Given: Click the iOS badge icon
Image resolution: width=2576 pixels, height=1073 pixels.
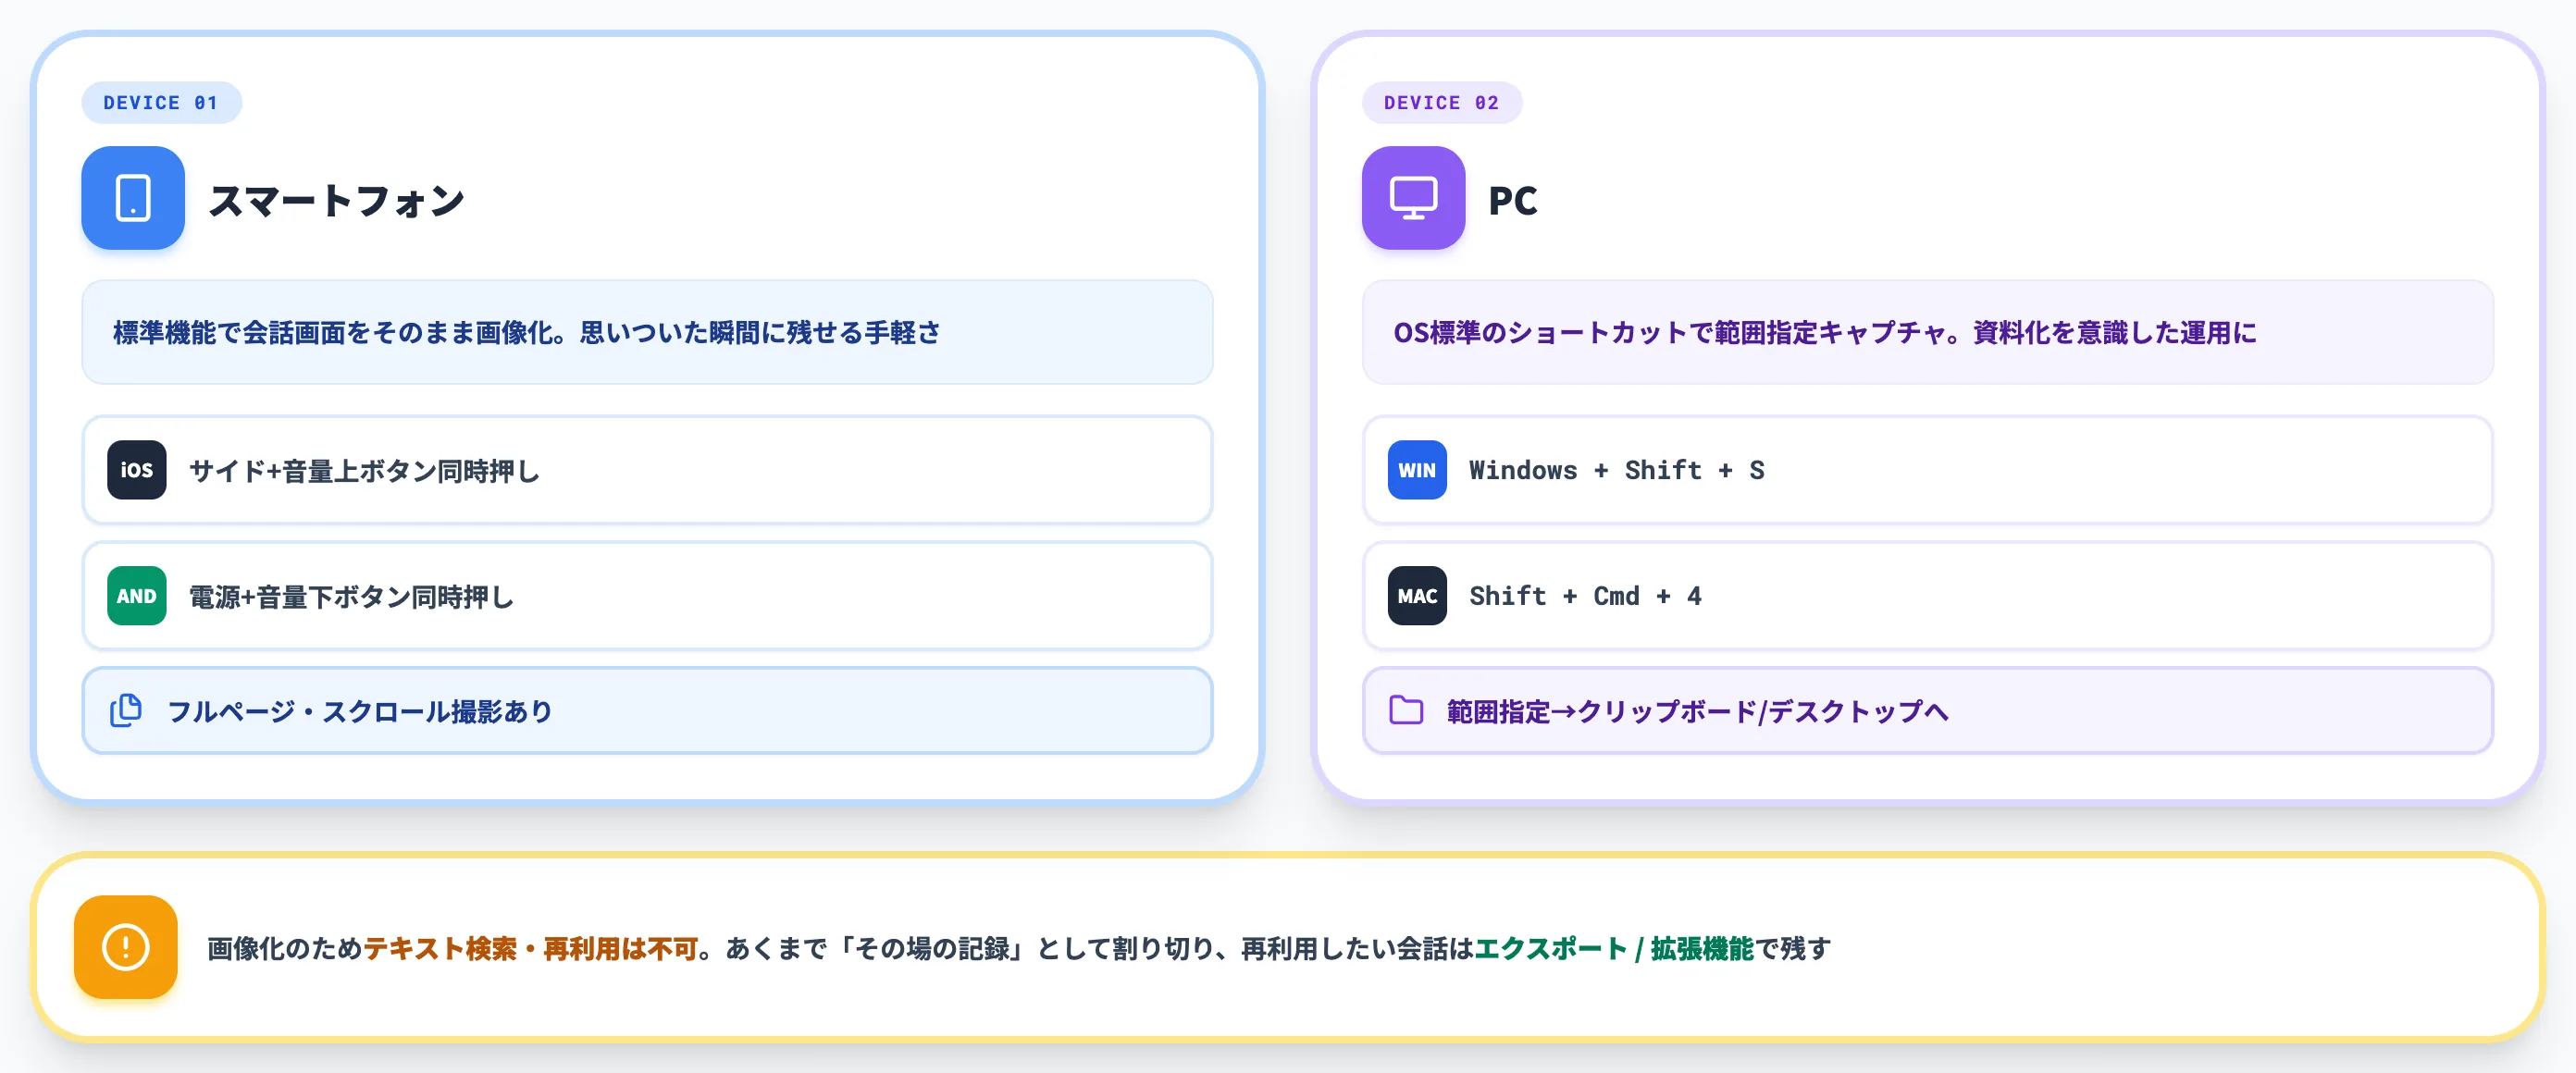Looking at the screenshot, I should pyautogui.click(x=137, y=470).
